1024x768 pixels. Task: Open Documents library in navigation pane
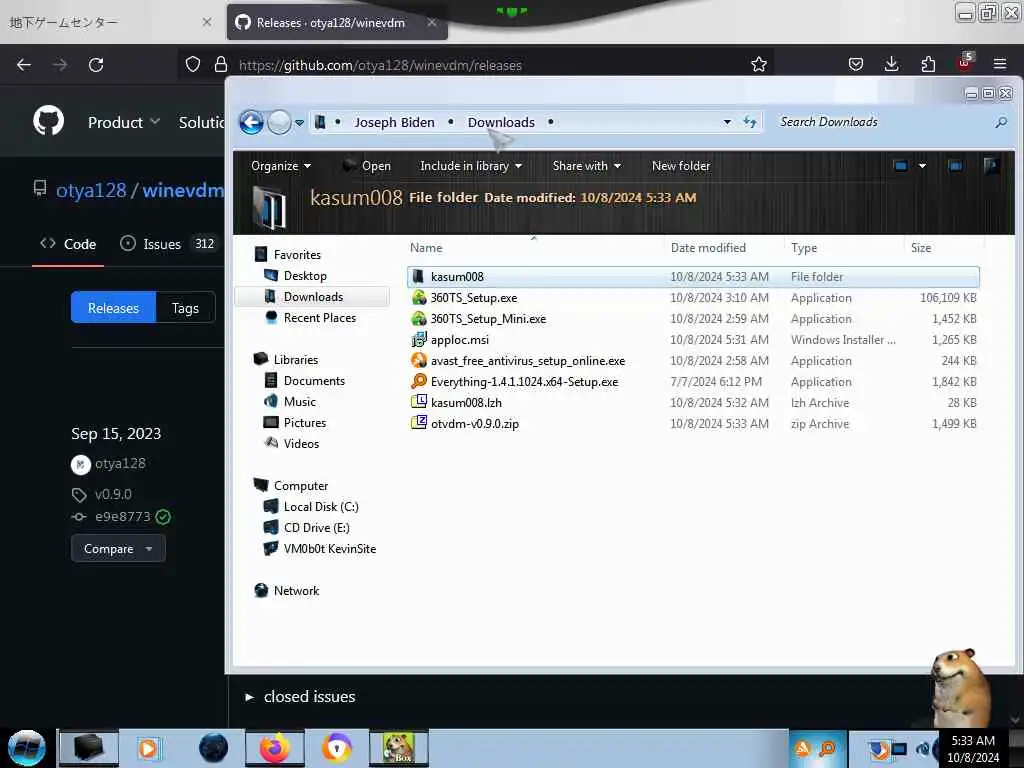(x=313, y=381)
